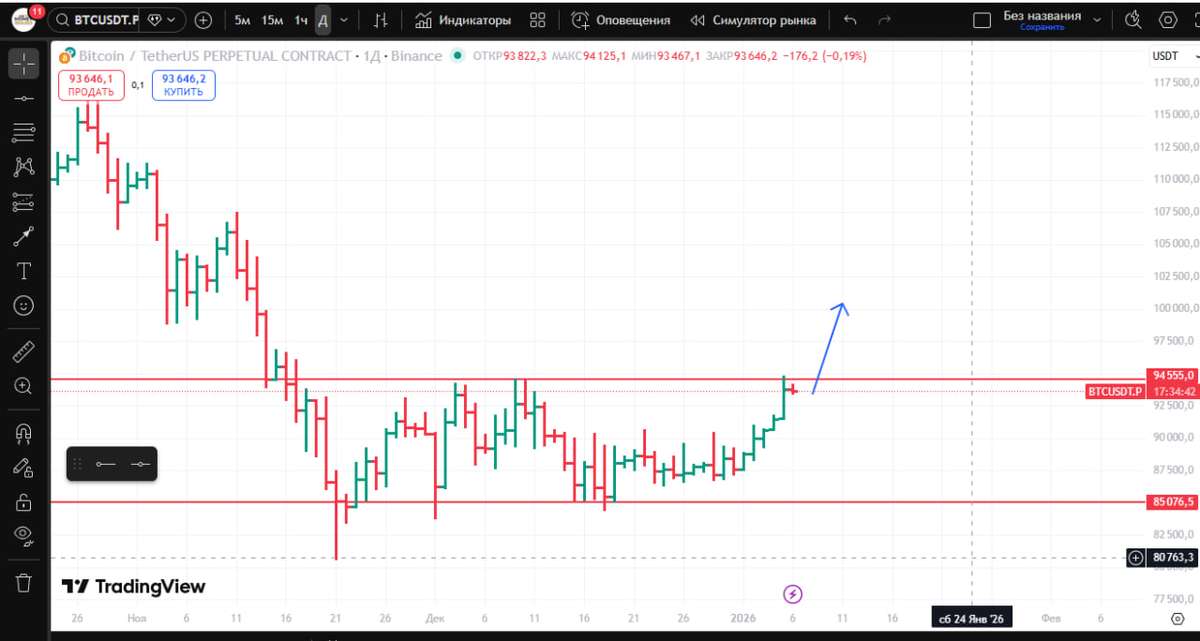Select the ruler measure tool
The image size is (1200, 641).
(x=23, y=351)
